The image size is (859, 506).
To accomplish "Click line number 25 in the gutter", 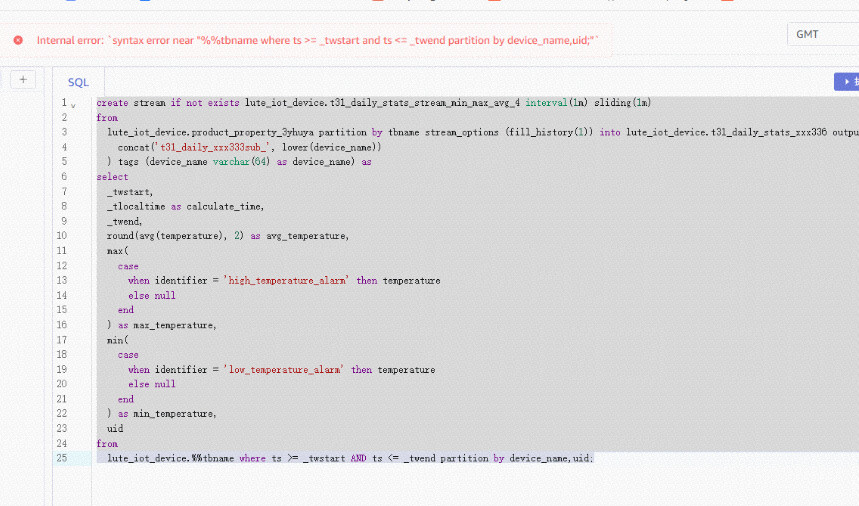I will pyautogui.click(x=62, y=458).
